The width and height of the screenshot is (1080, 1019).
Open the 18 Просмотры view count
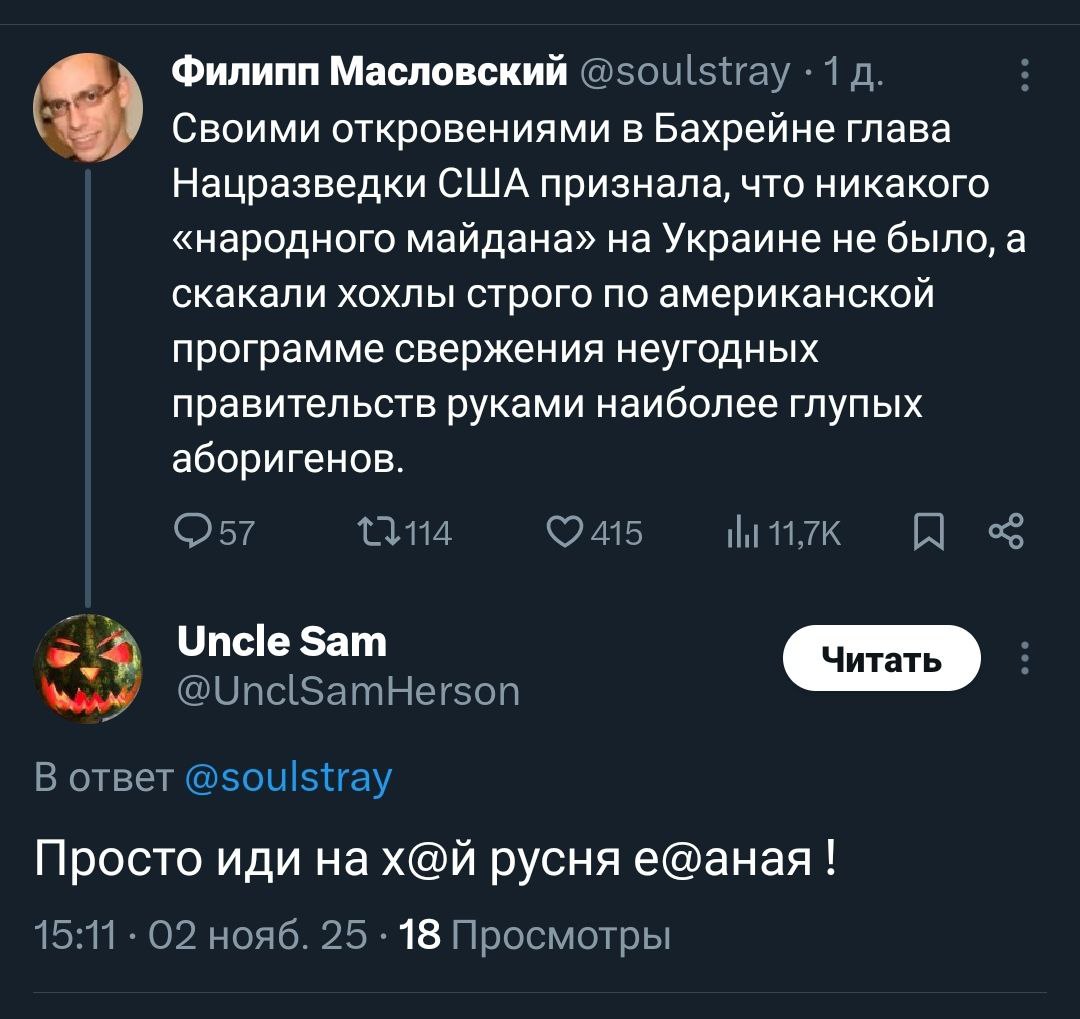[534, 937]
